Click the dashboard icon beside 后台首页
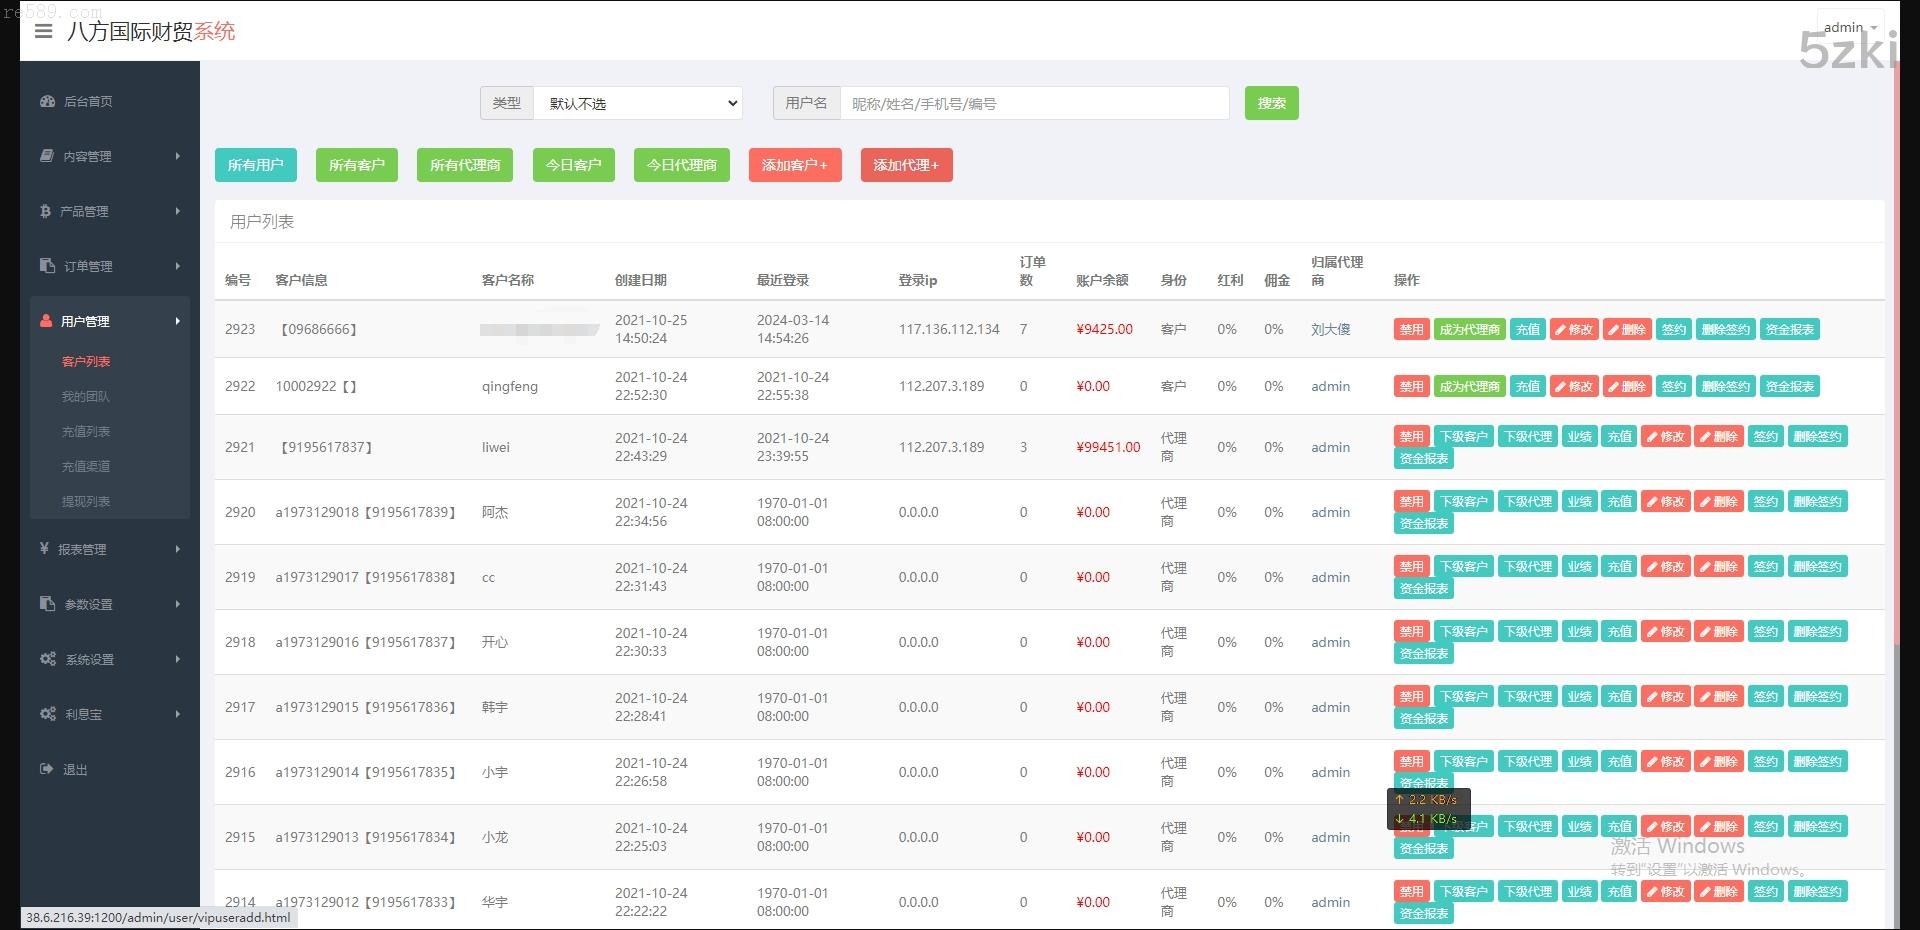Screen dimensions: 1920x930 47,101
